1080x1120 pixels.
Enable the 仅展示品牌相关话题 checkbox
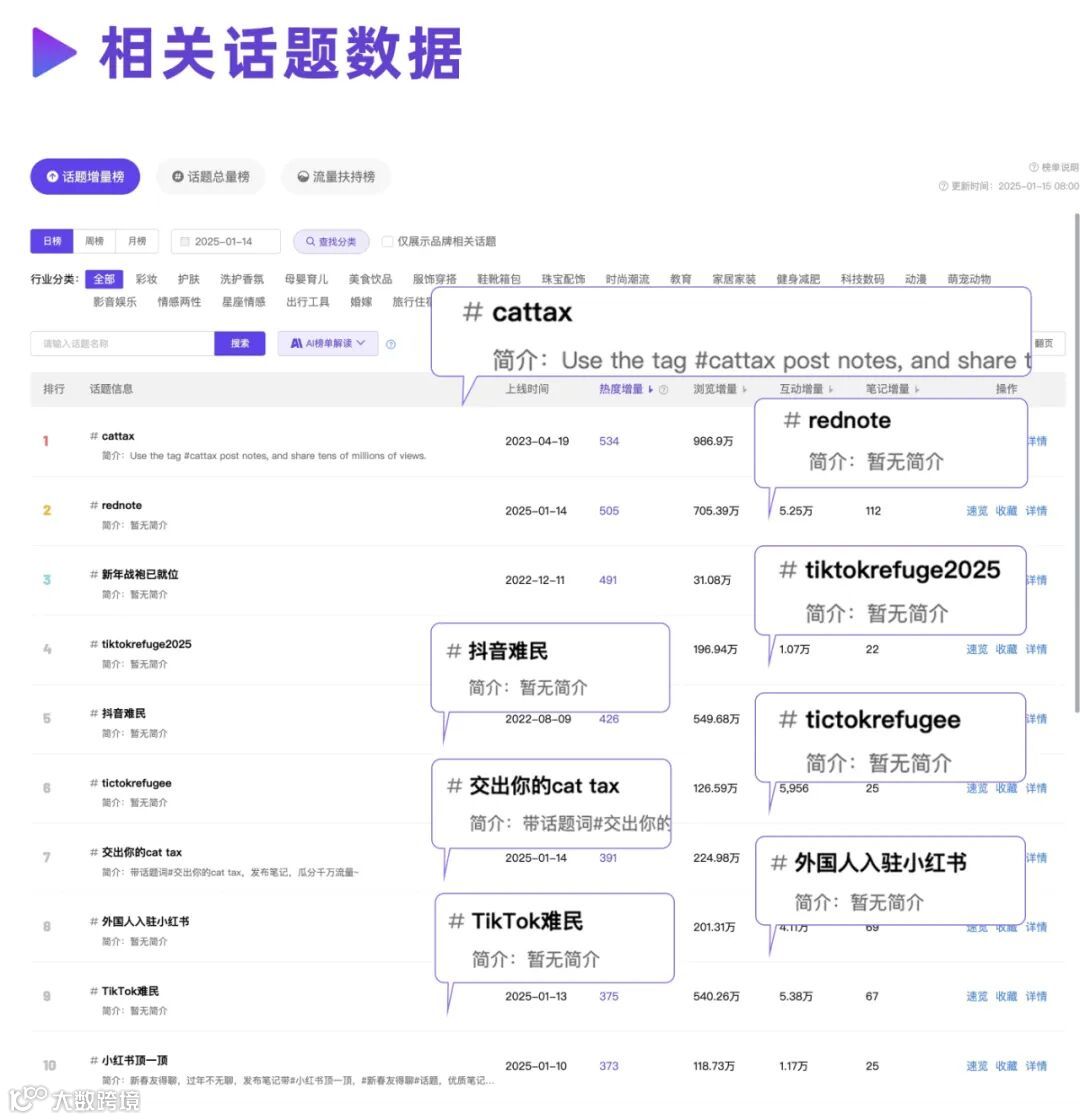pyautogui.click(x=387, y=241)
